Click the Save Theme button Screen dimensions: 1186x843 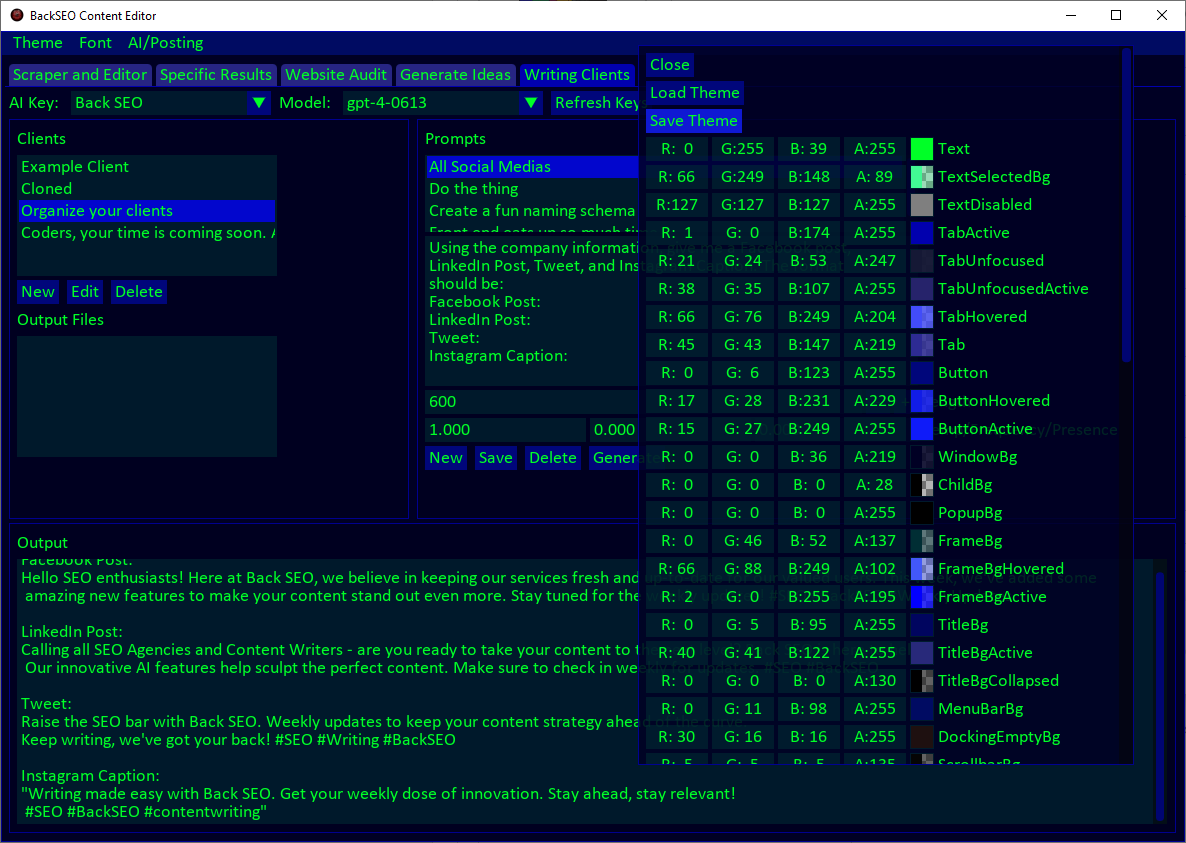pos(694,121)
